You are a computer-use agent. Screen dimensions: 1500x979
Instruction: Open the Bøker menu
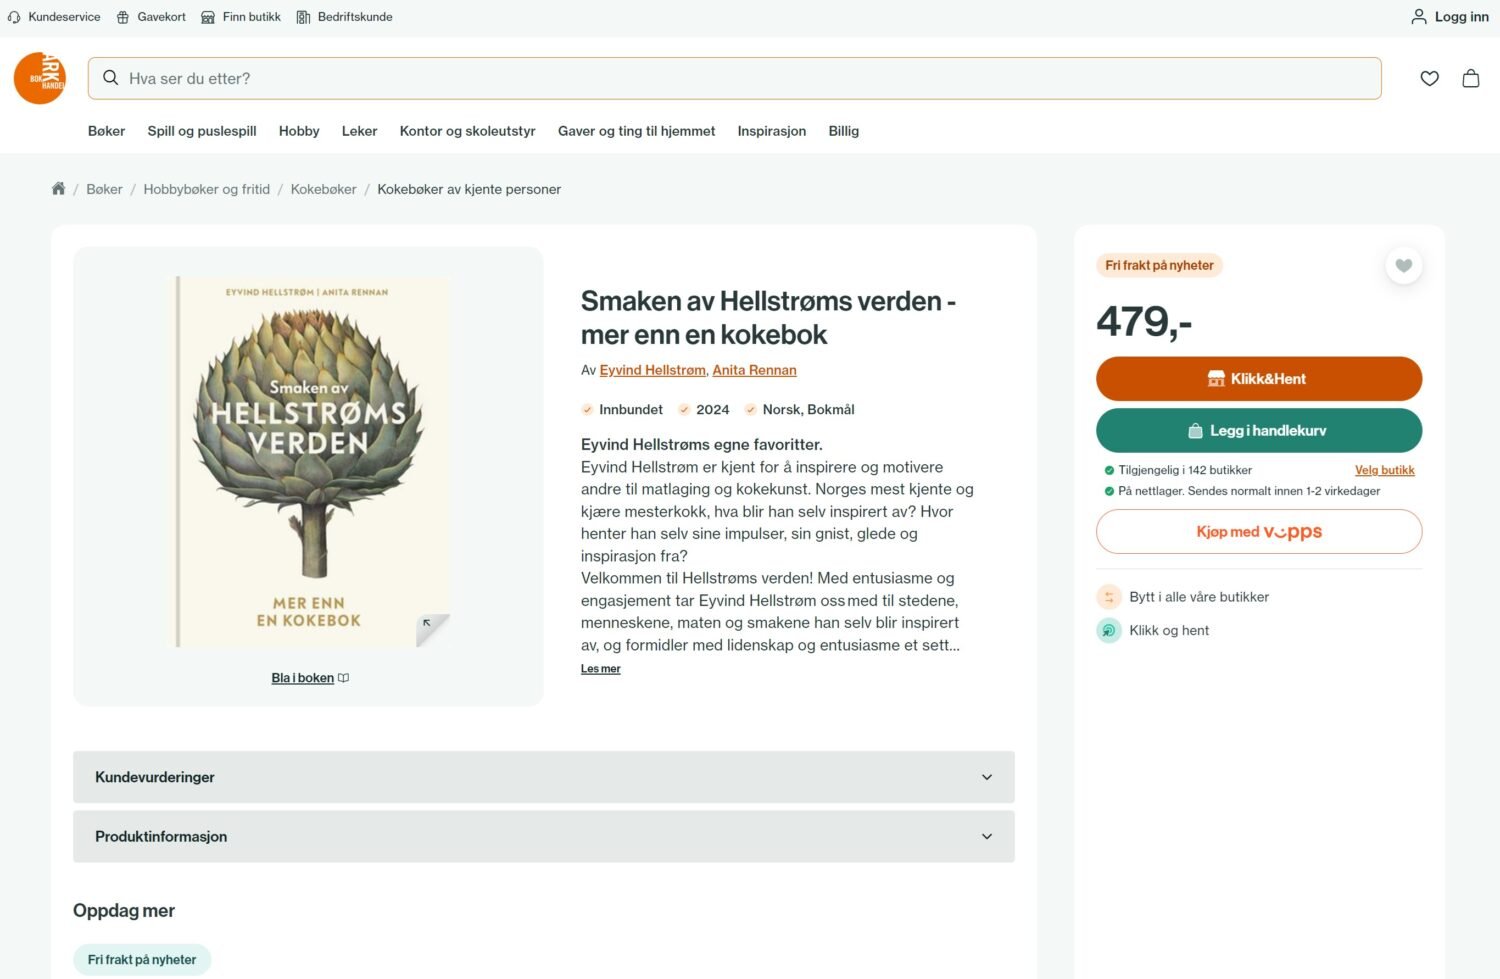[106, 131]
